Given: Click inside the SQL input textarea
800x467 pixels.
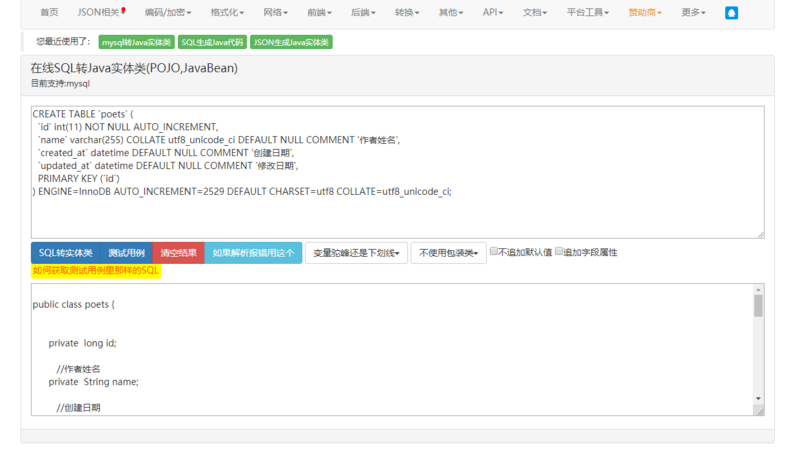Looking at the screenshot, I should click(x=397, y=172).
